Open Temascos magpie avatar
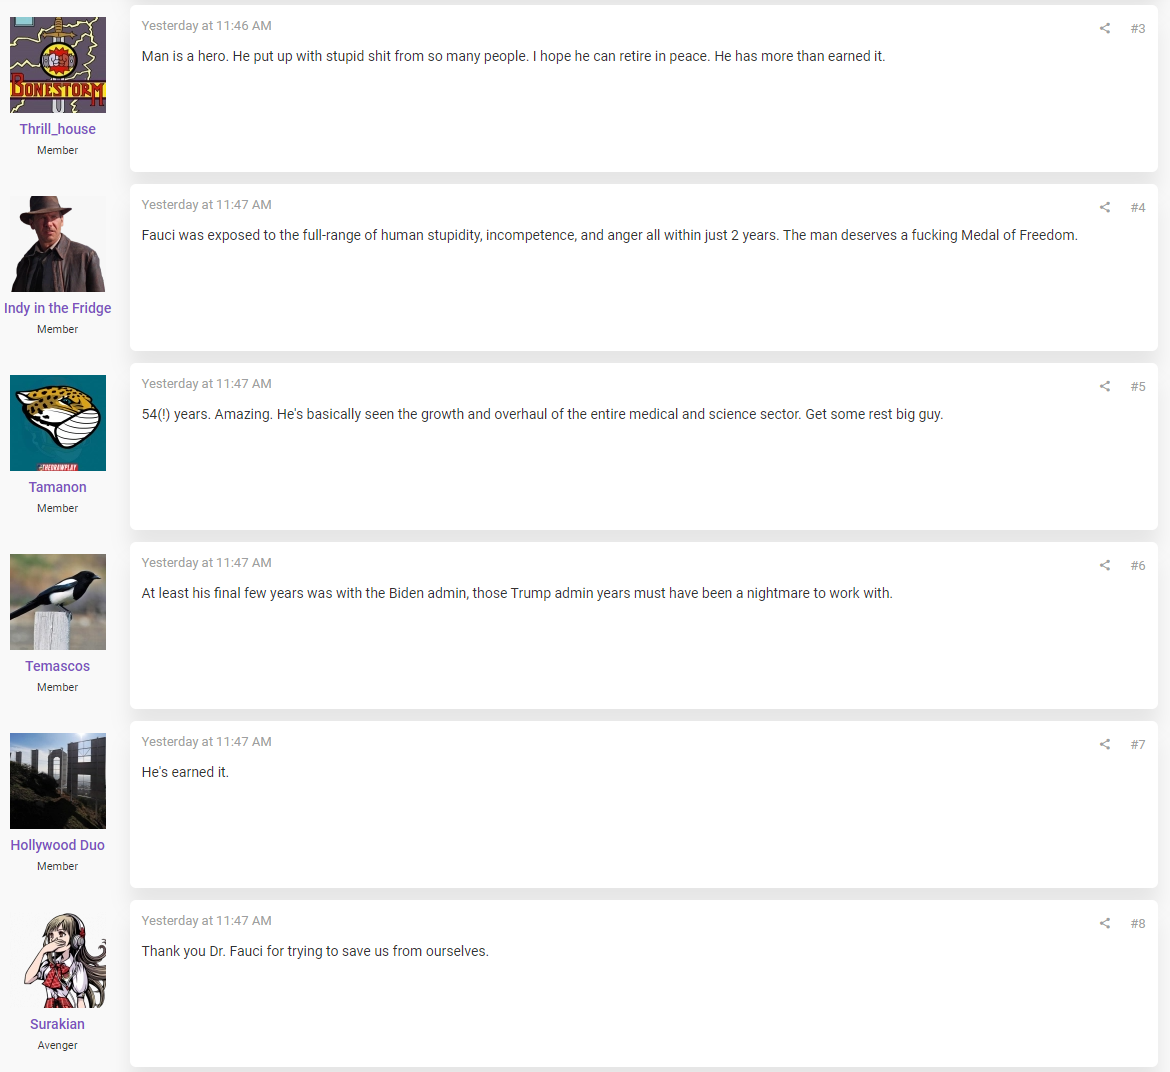The image size is (1170, 1072). tap(57, 602)
